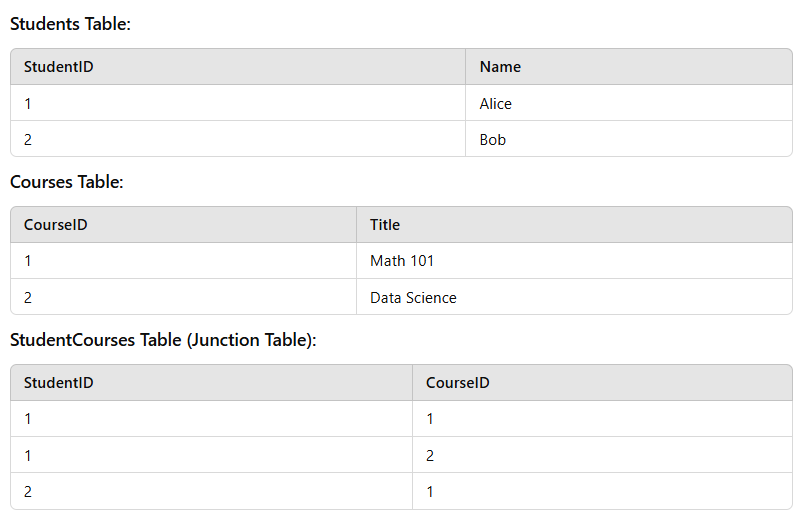The height and width of the screenshot is (517, 805).
Task: Select the Math 101 cell
Action: [574, 261]
